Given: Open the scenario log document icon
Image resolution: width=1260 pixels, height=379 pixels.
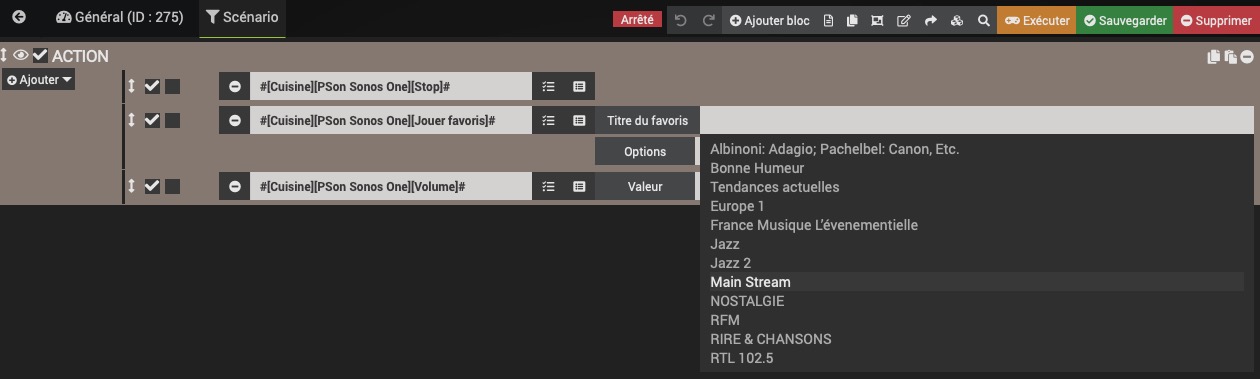Looking at the screenshot, I should 828,20.
